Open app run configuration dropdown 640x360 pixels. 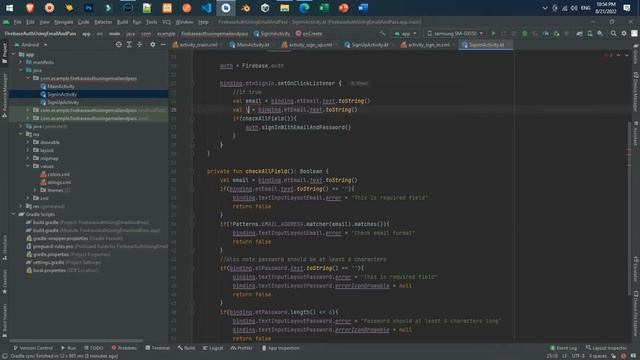pyautogui.click(x=405, y=33)
